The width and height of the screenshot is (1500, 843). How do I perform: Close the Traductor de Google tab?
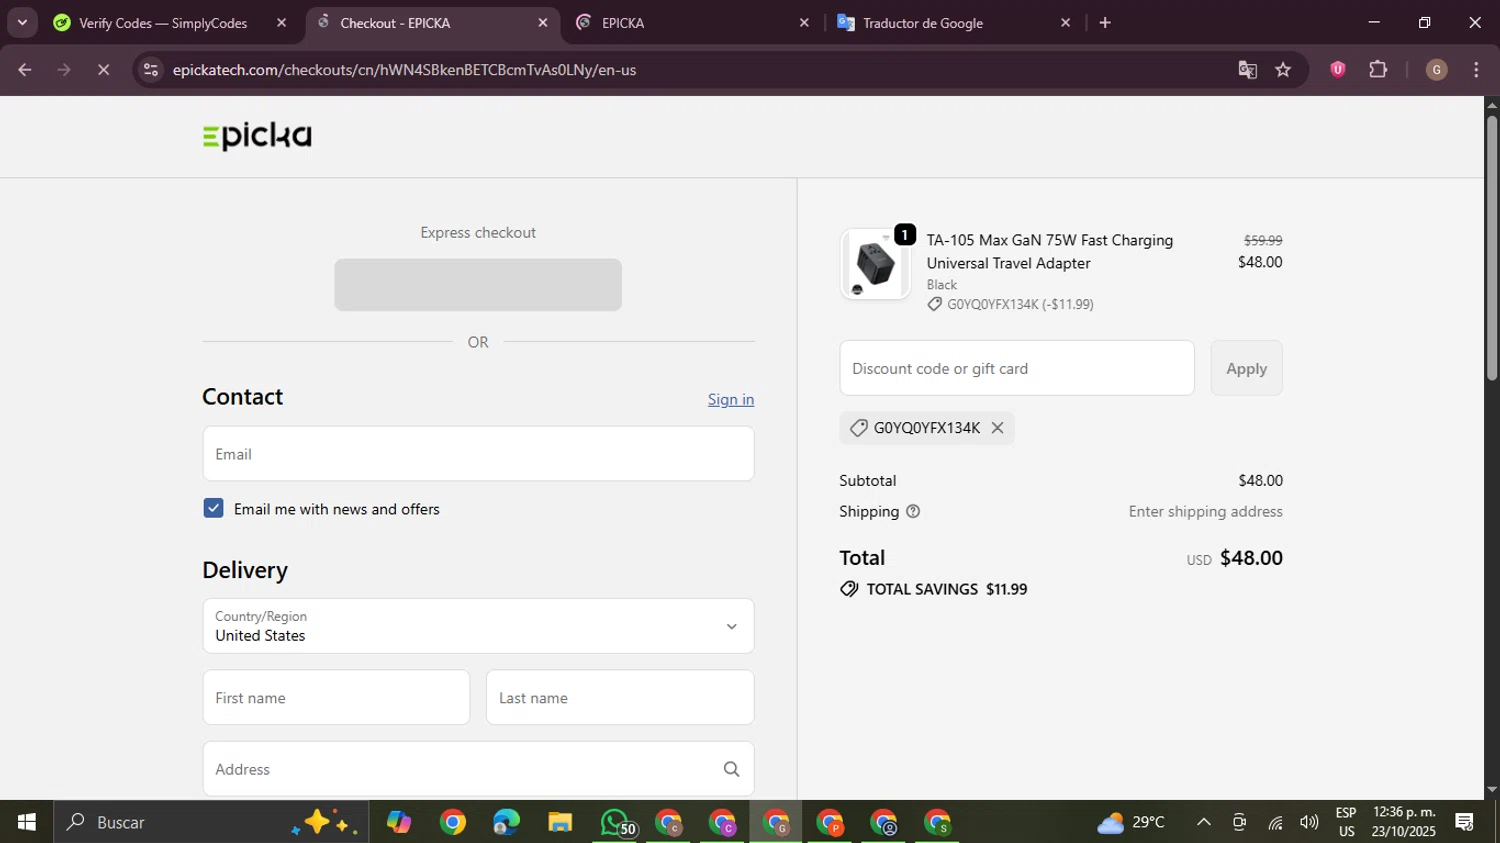pos(1065,23)
